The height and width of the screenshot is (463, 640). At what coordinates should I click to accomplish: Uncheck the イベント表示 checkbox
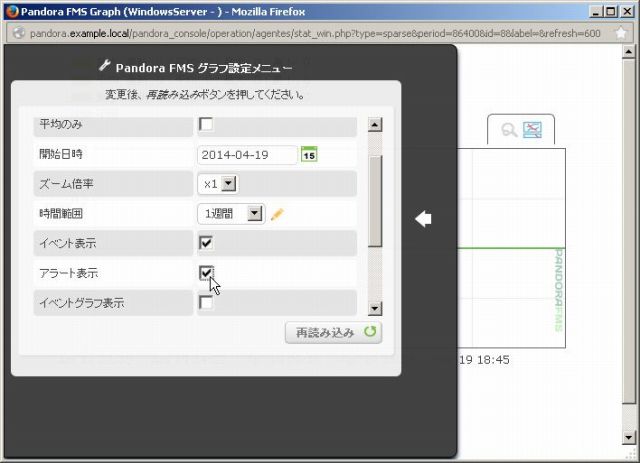pyautogui.click(x=206, y=243)
